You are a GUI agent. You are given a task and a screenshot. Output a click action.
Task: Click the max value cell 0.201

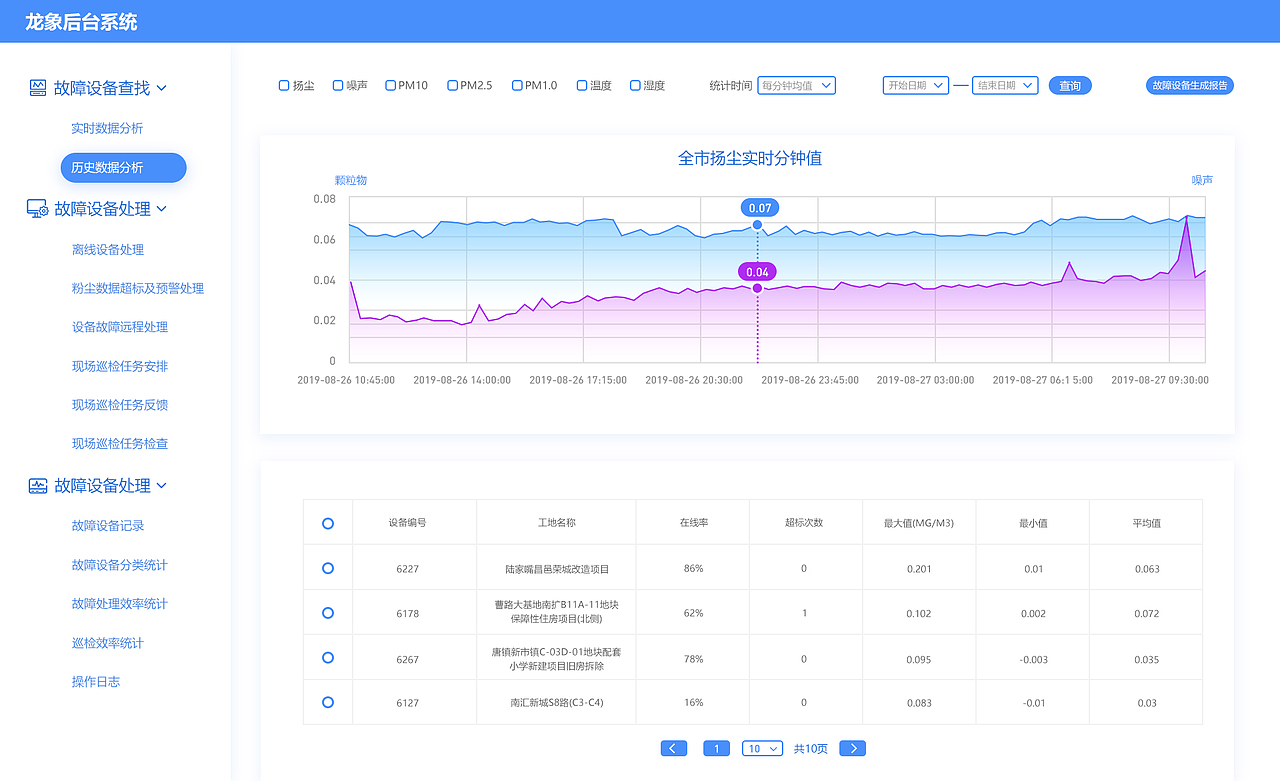coord(919,569)
